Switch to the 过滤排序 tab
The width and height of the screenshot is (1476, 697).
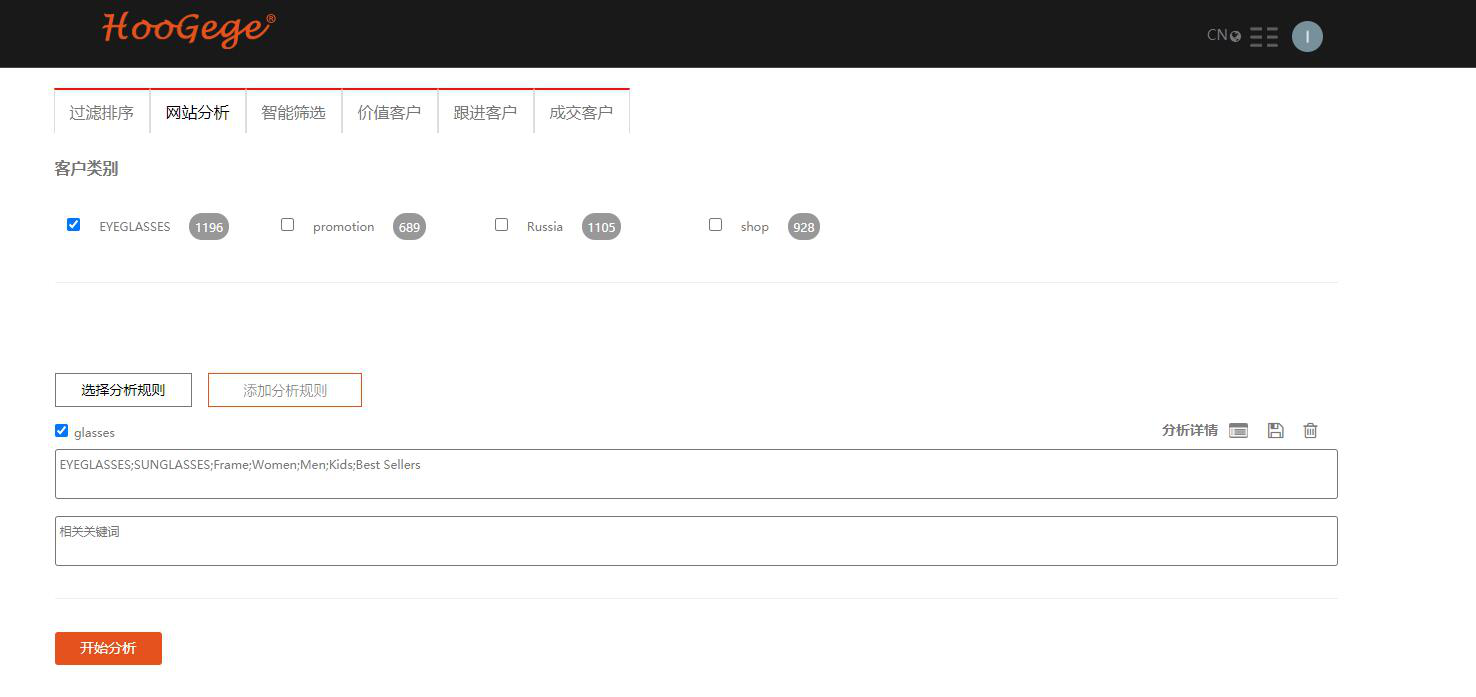pyautogui.click(x=101, y=112)
